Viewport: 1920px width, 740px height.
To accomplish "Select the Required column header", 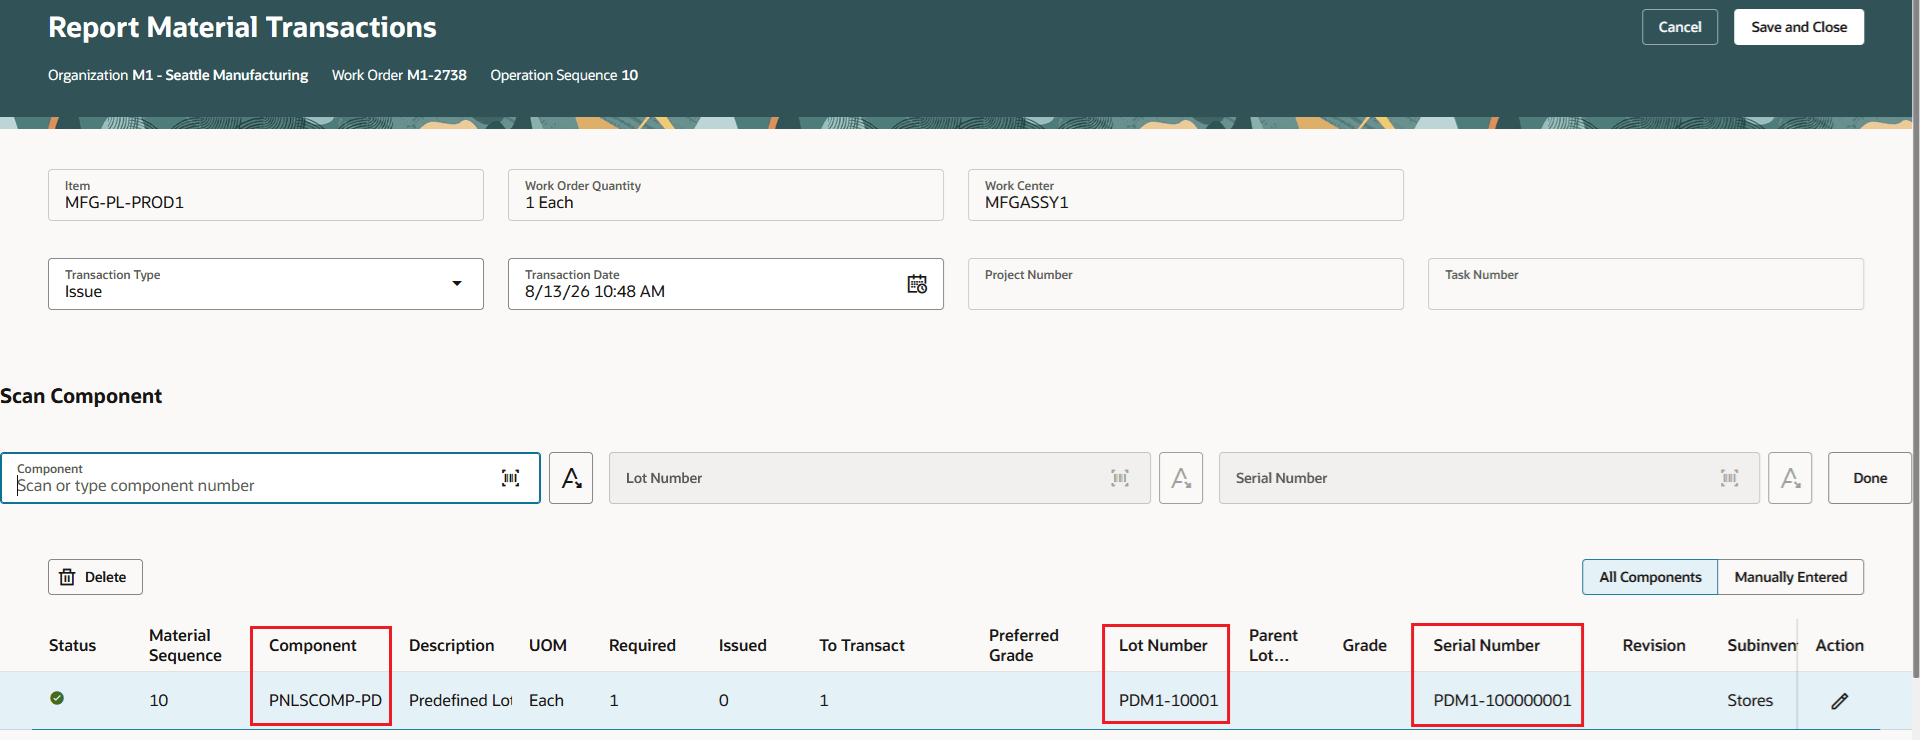I will click(642, 646).
